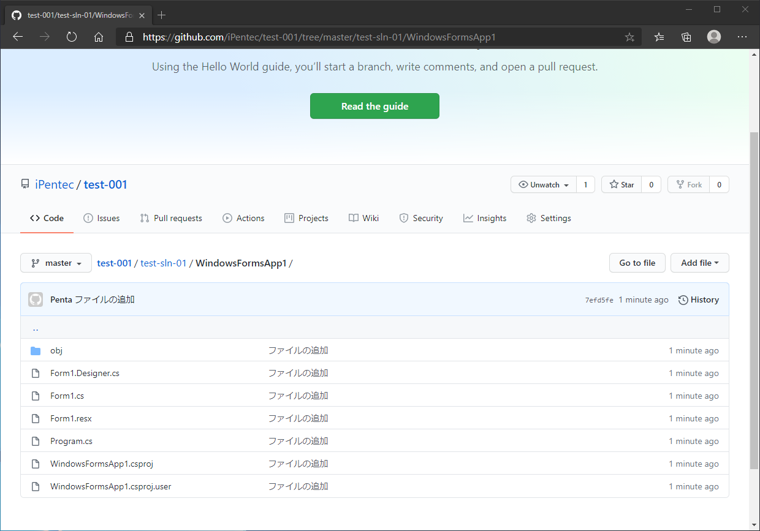
Task: Go up via the parent directory dots
Action: coord(35,328)
